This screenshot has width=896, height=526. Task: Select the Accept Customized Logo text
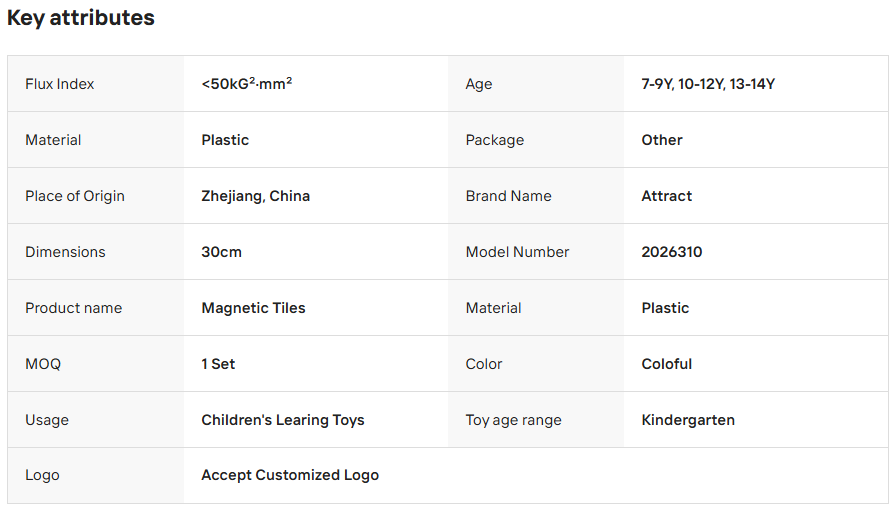click(x=289, y=475)
